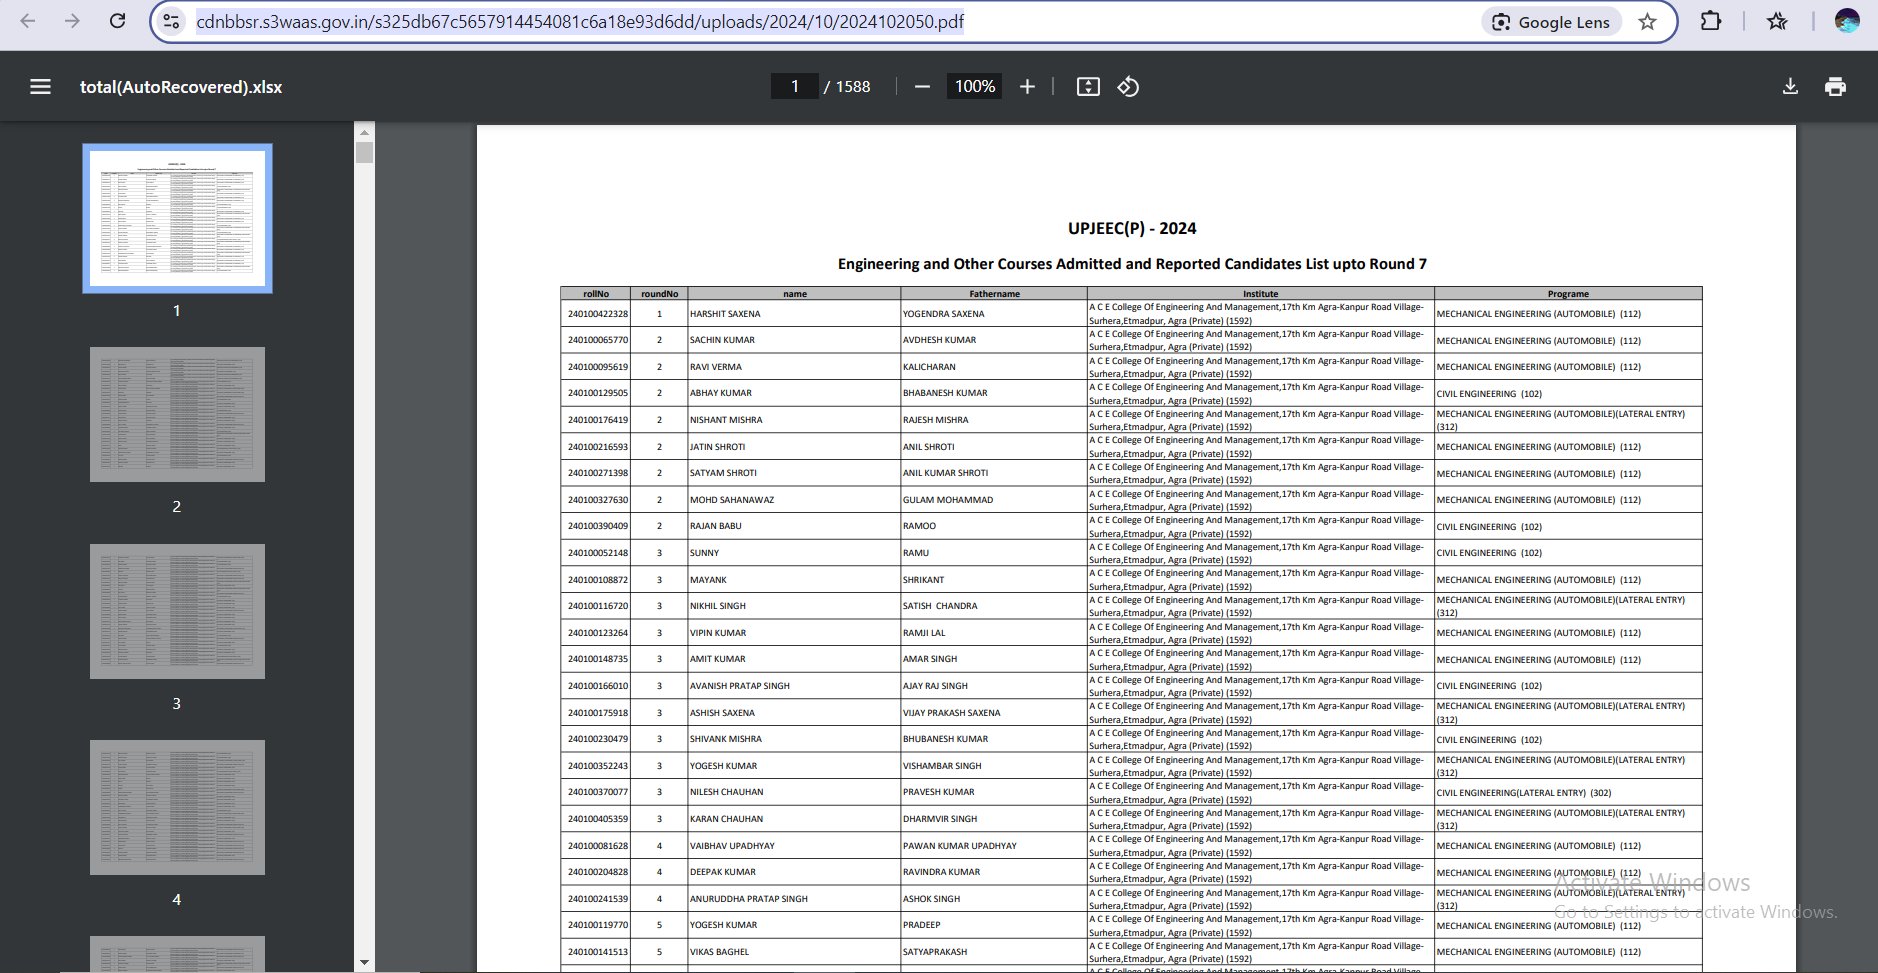Click the 100% zoom level field
Screen dimensions: 1878x973
pos(974,87)
